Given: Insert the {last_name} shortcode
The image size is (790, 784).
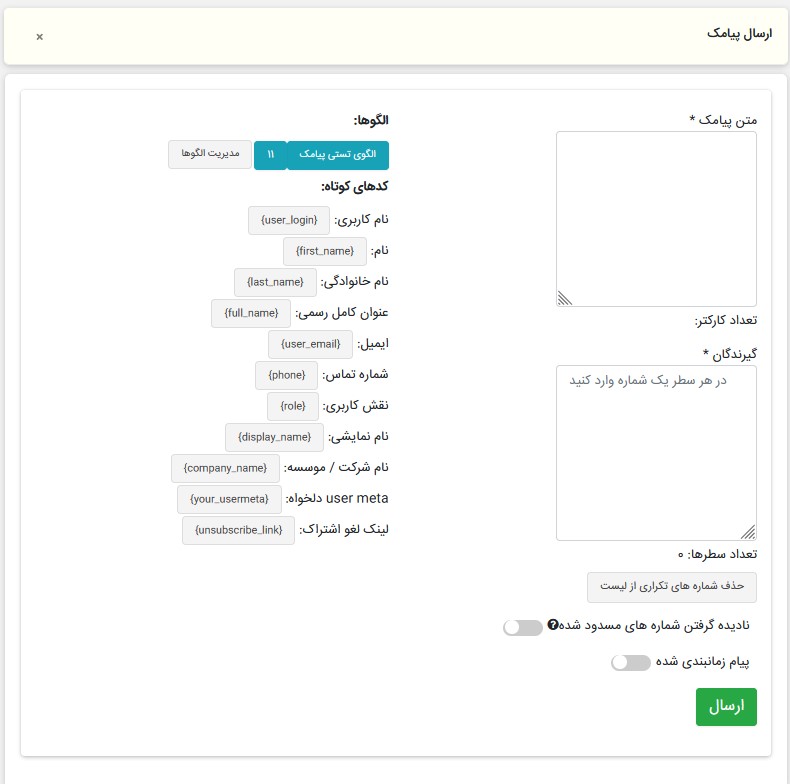Looking at the screenshot, I should (x=275, y=282).
